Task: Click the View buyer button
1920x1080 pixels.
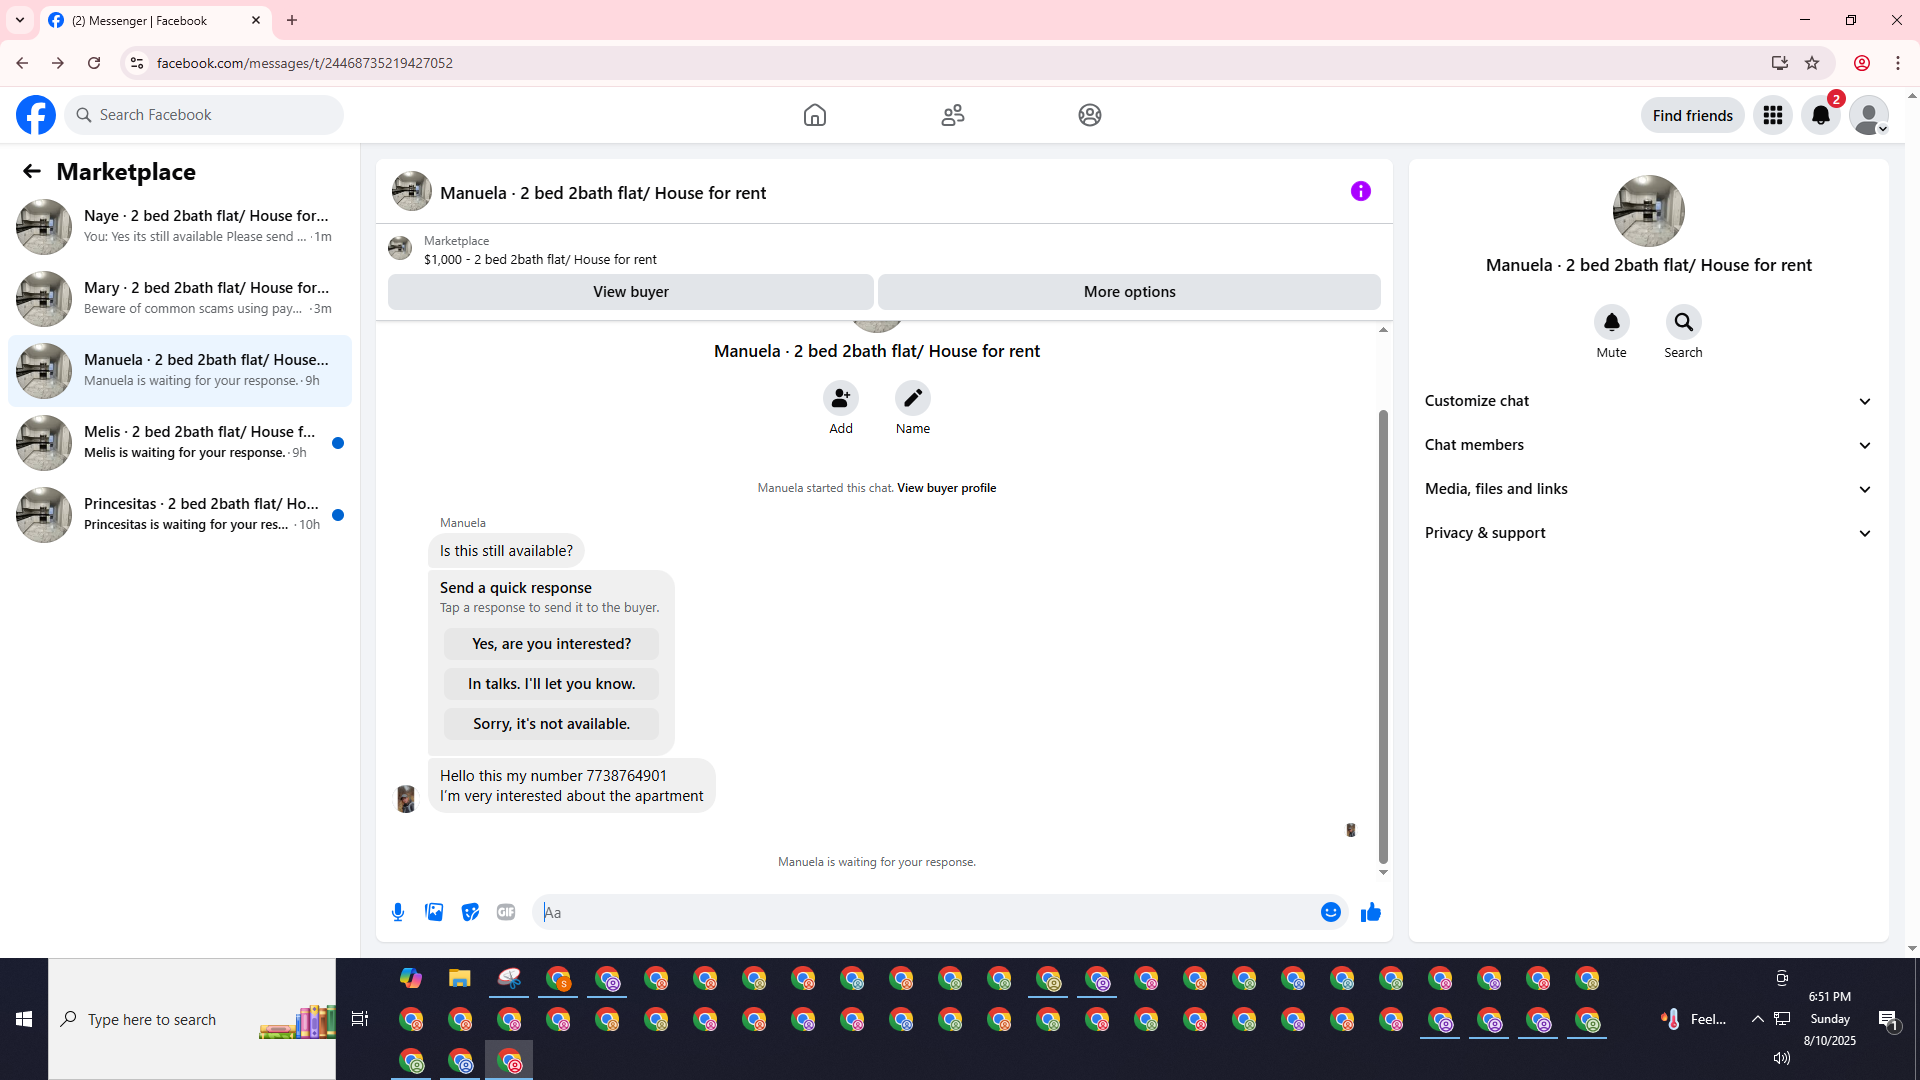Action: point(630,292)
